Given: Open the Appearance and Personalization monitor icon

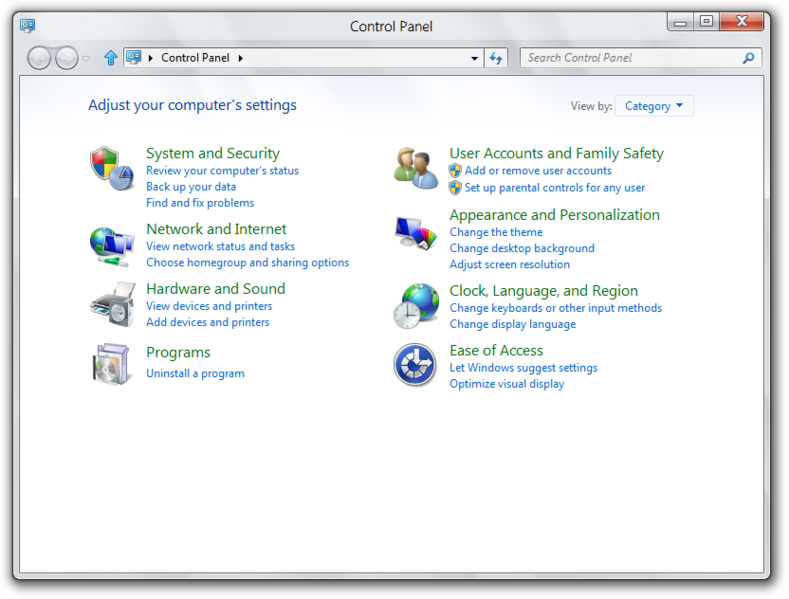Looking at the screenshot, I should (416, 233).
